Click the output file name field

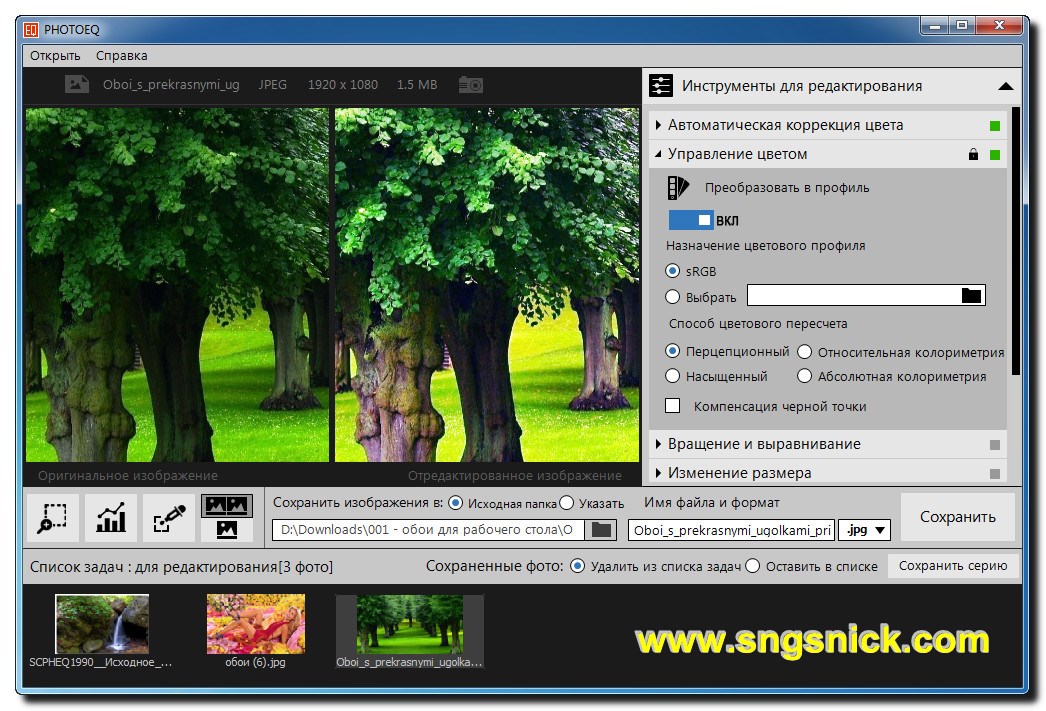coord(731,530)
